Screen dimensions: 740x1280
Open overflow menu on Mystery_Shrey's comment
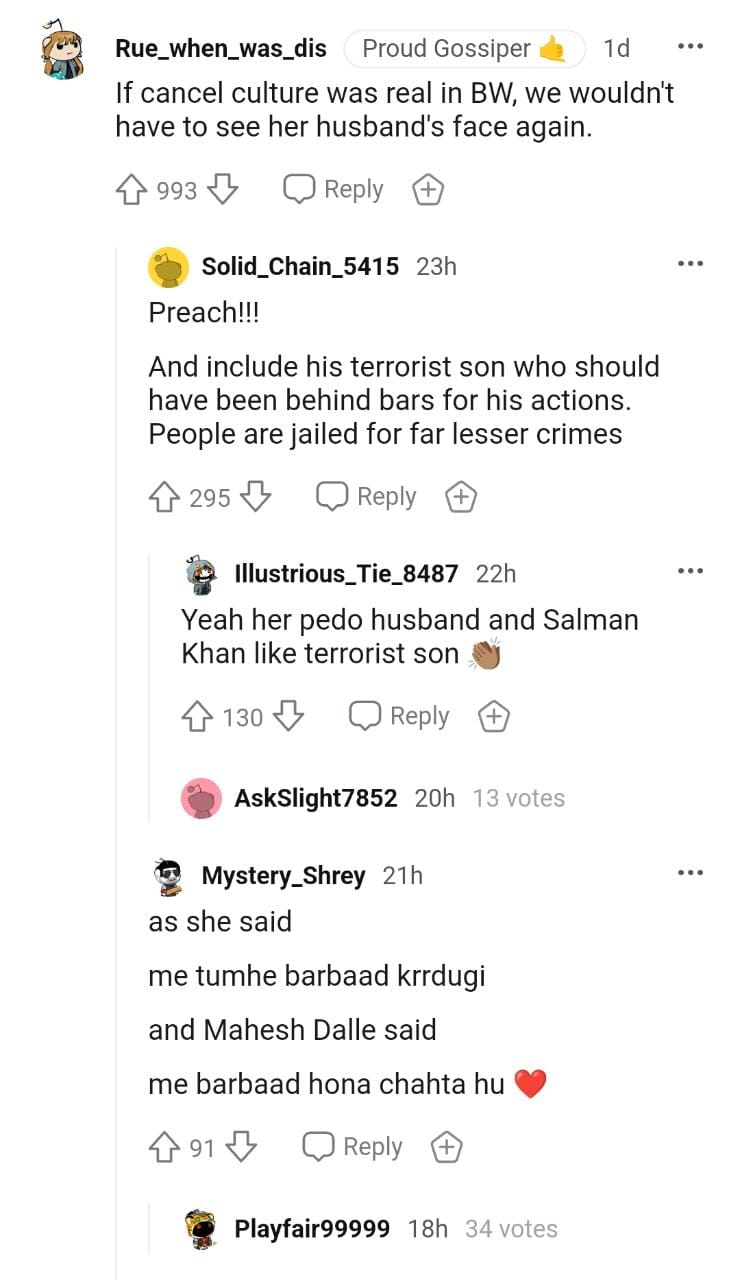[690, 873]
